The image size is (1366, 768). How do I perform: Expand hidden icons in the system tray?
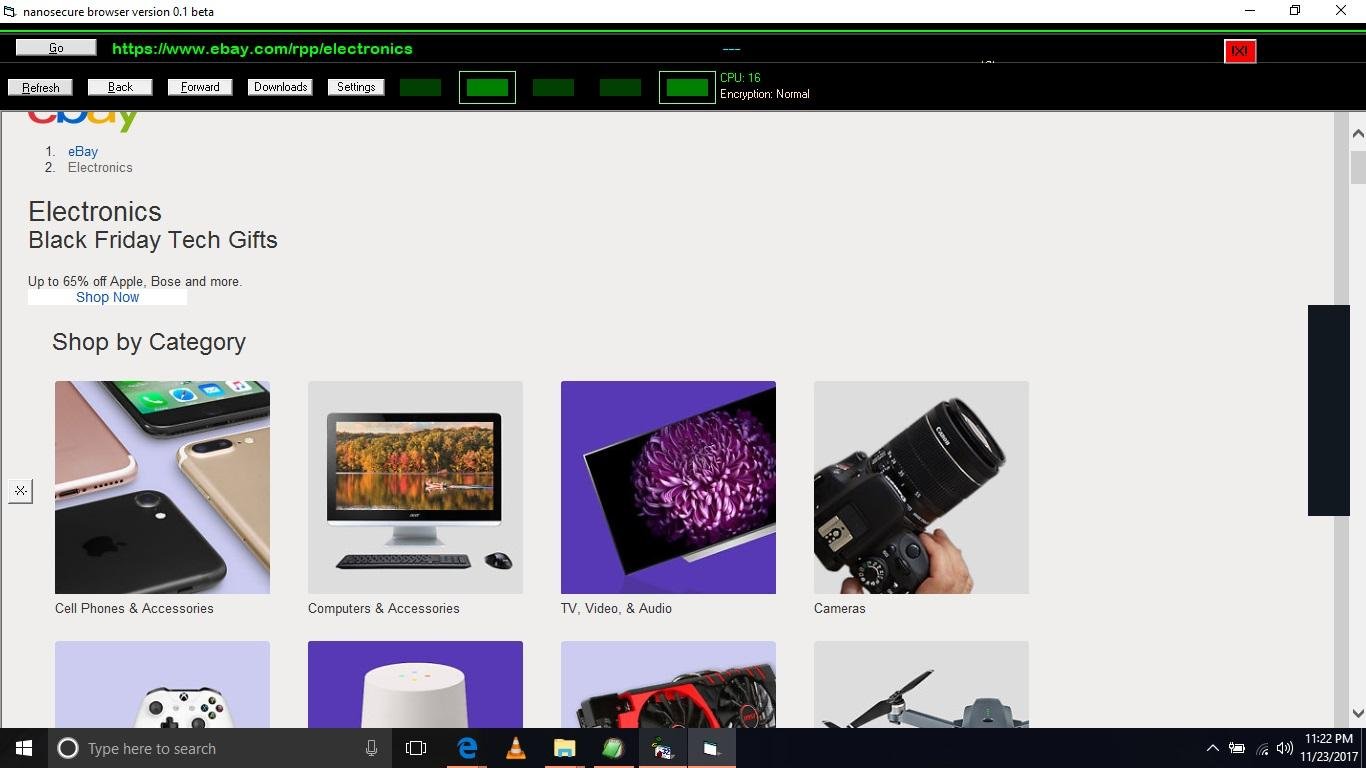pos(1211,748)
